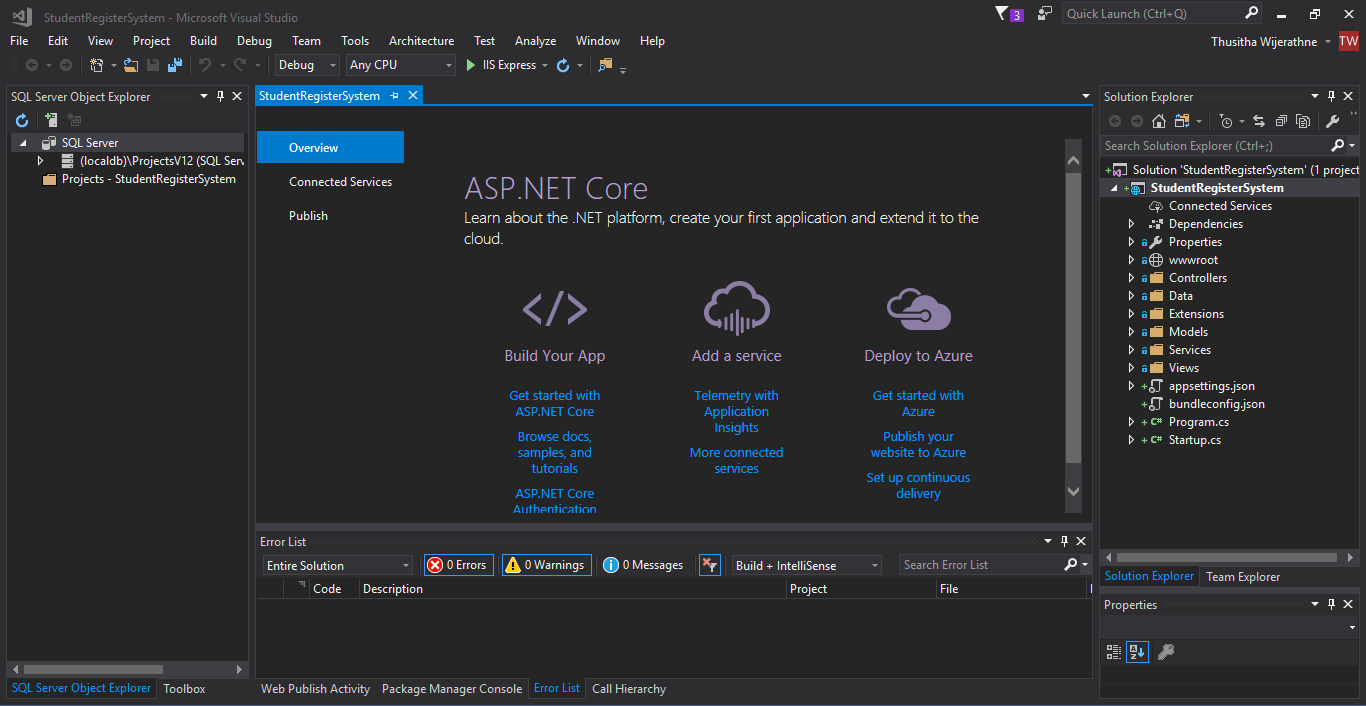
Task: Click the Solution Explorer Home icon
Action: tap(1158, 121)
